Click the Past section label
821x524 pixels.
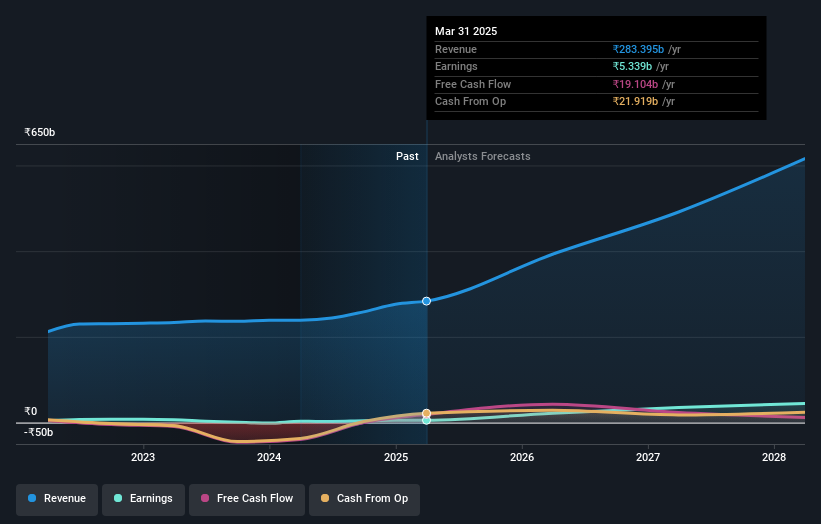pyautogui.click(x=407, y=157)
